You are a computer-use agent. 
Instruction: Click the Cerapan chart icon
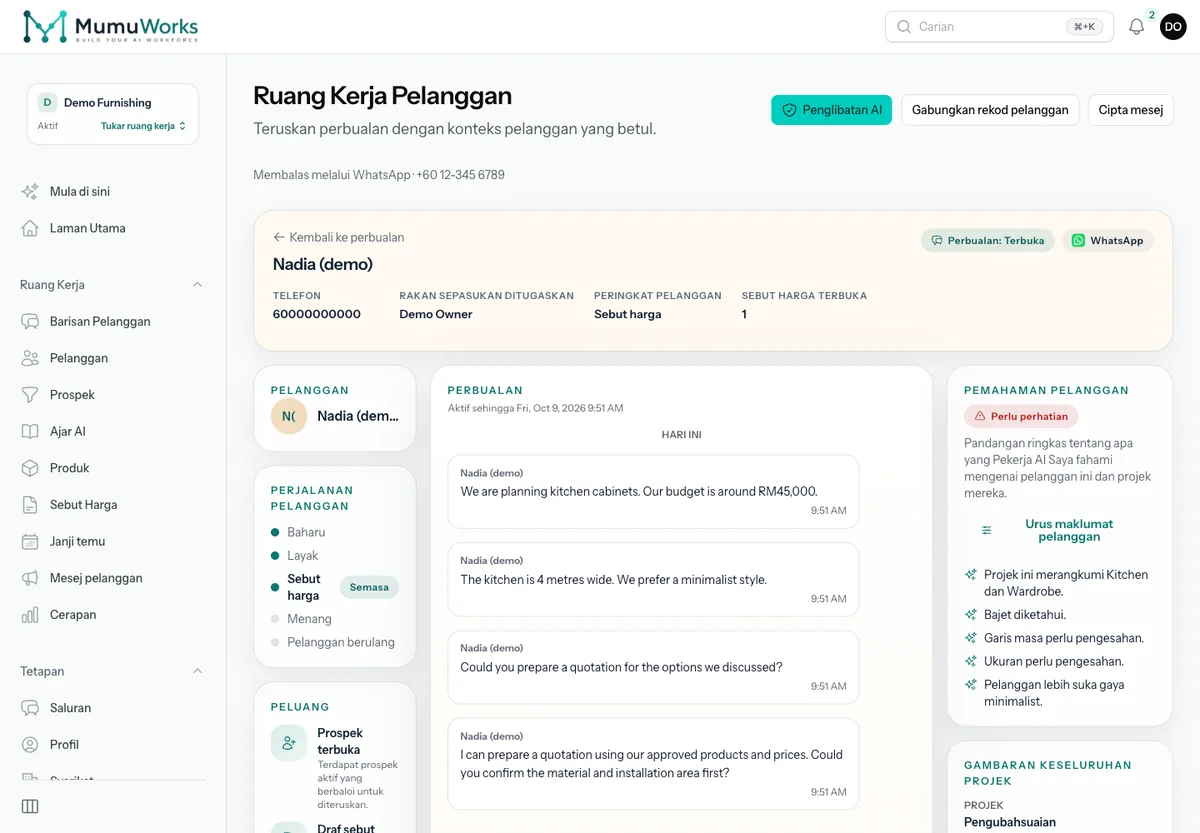[30, 615]
